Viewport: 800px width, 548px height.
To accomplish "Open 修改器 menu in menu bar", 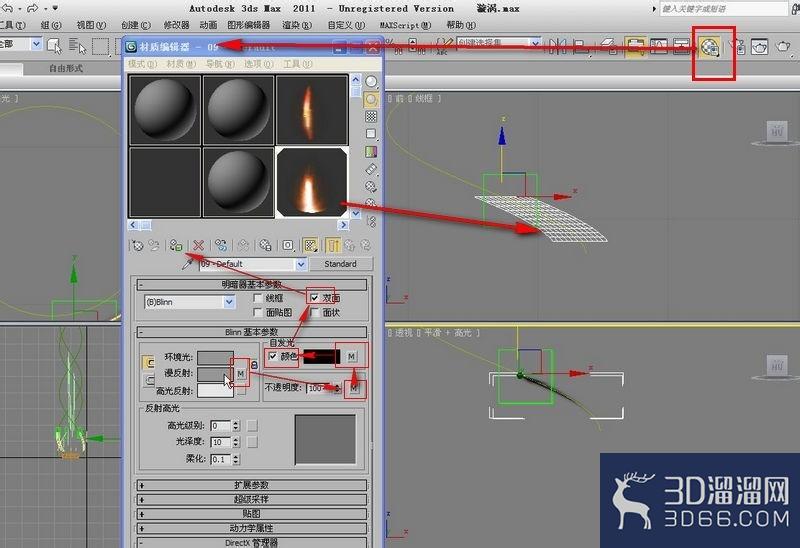I will (x=177, y=25).
